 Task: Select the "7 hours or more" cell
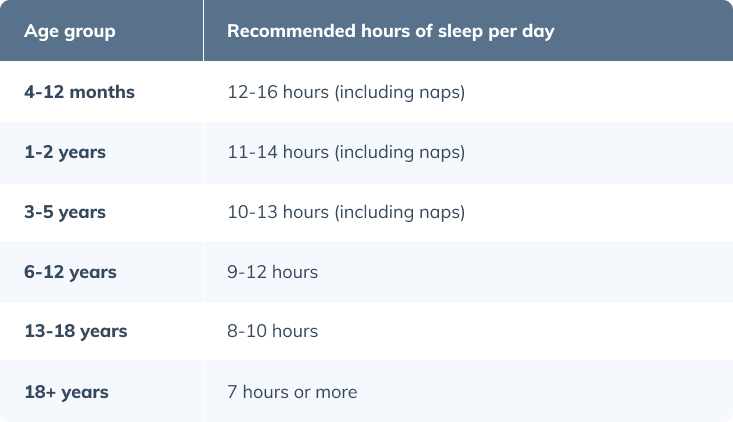coord(292,391)
